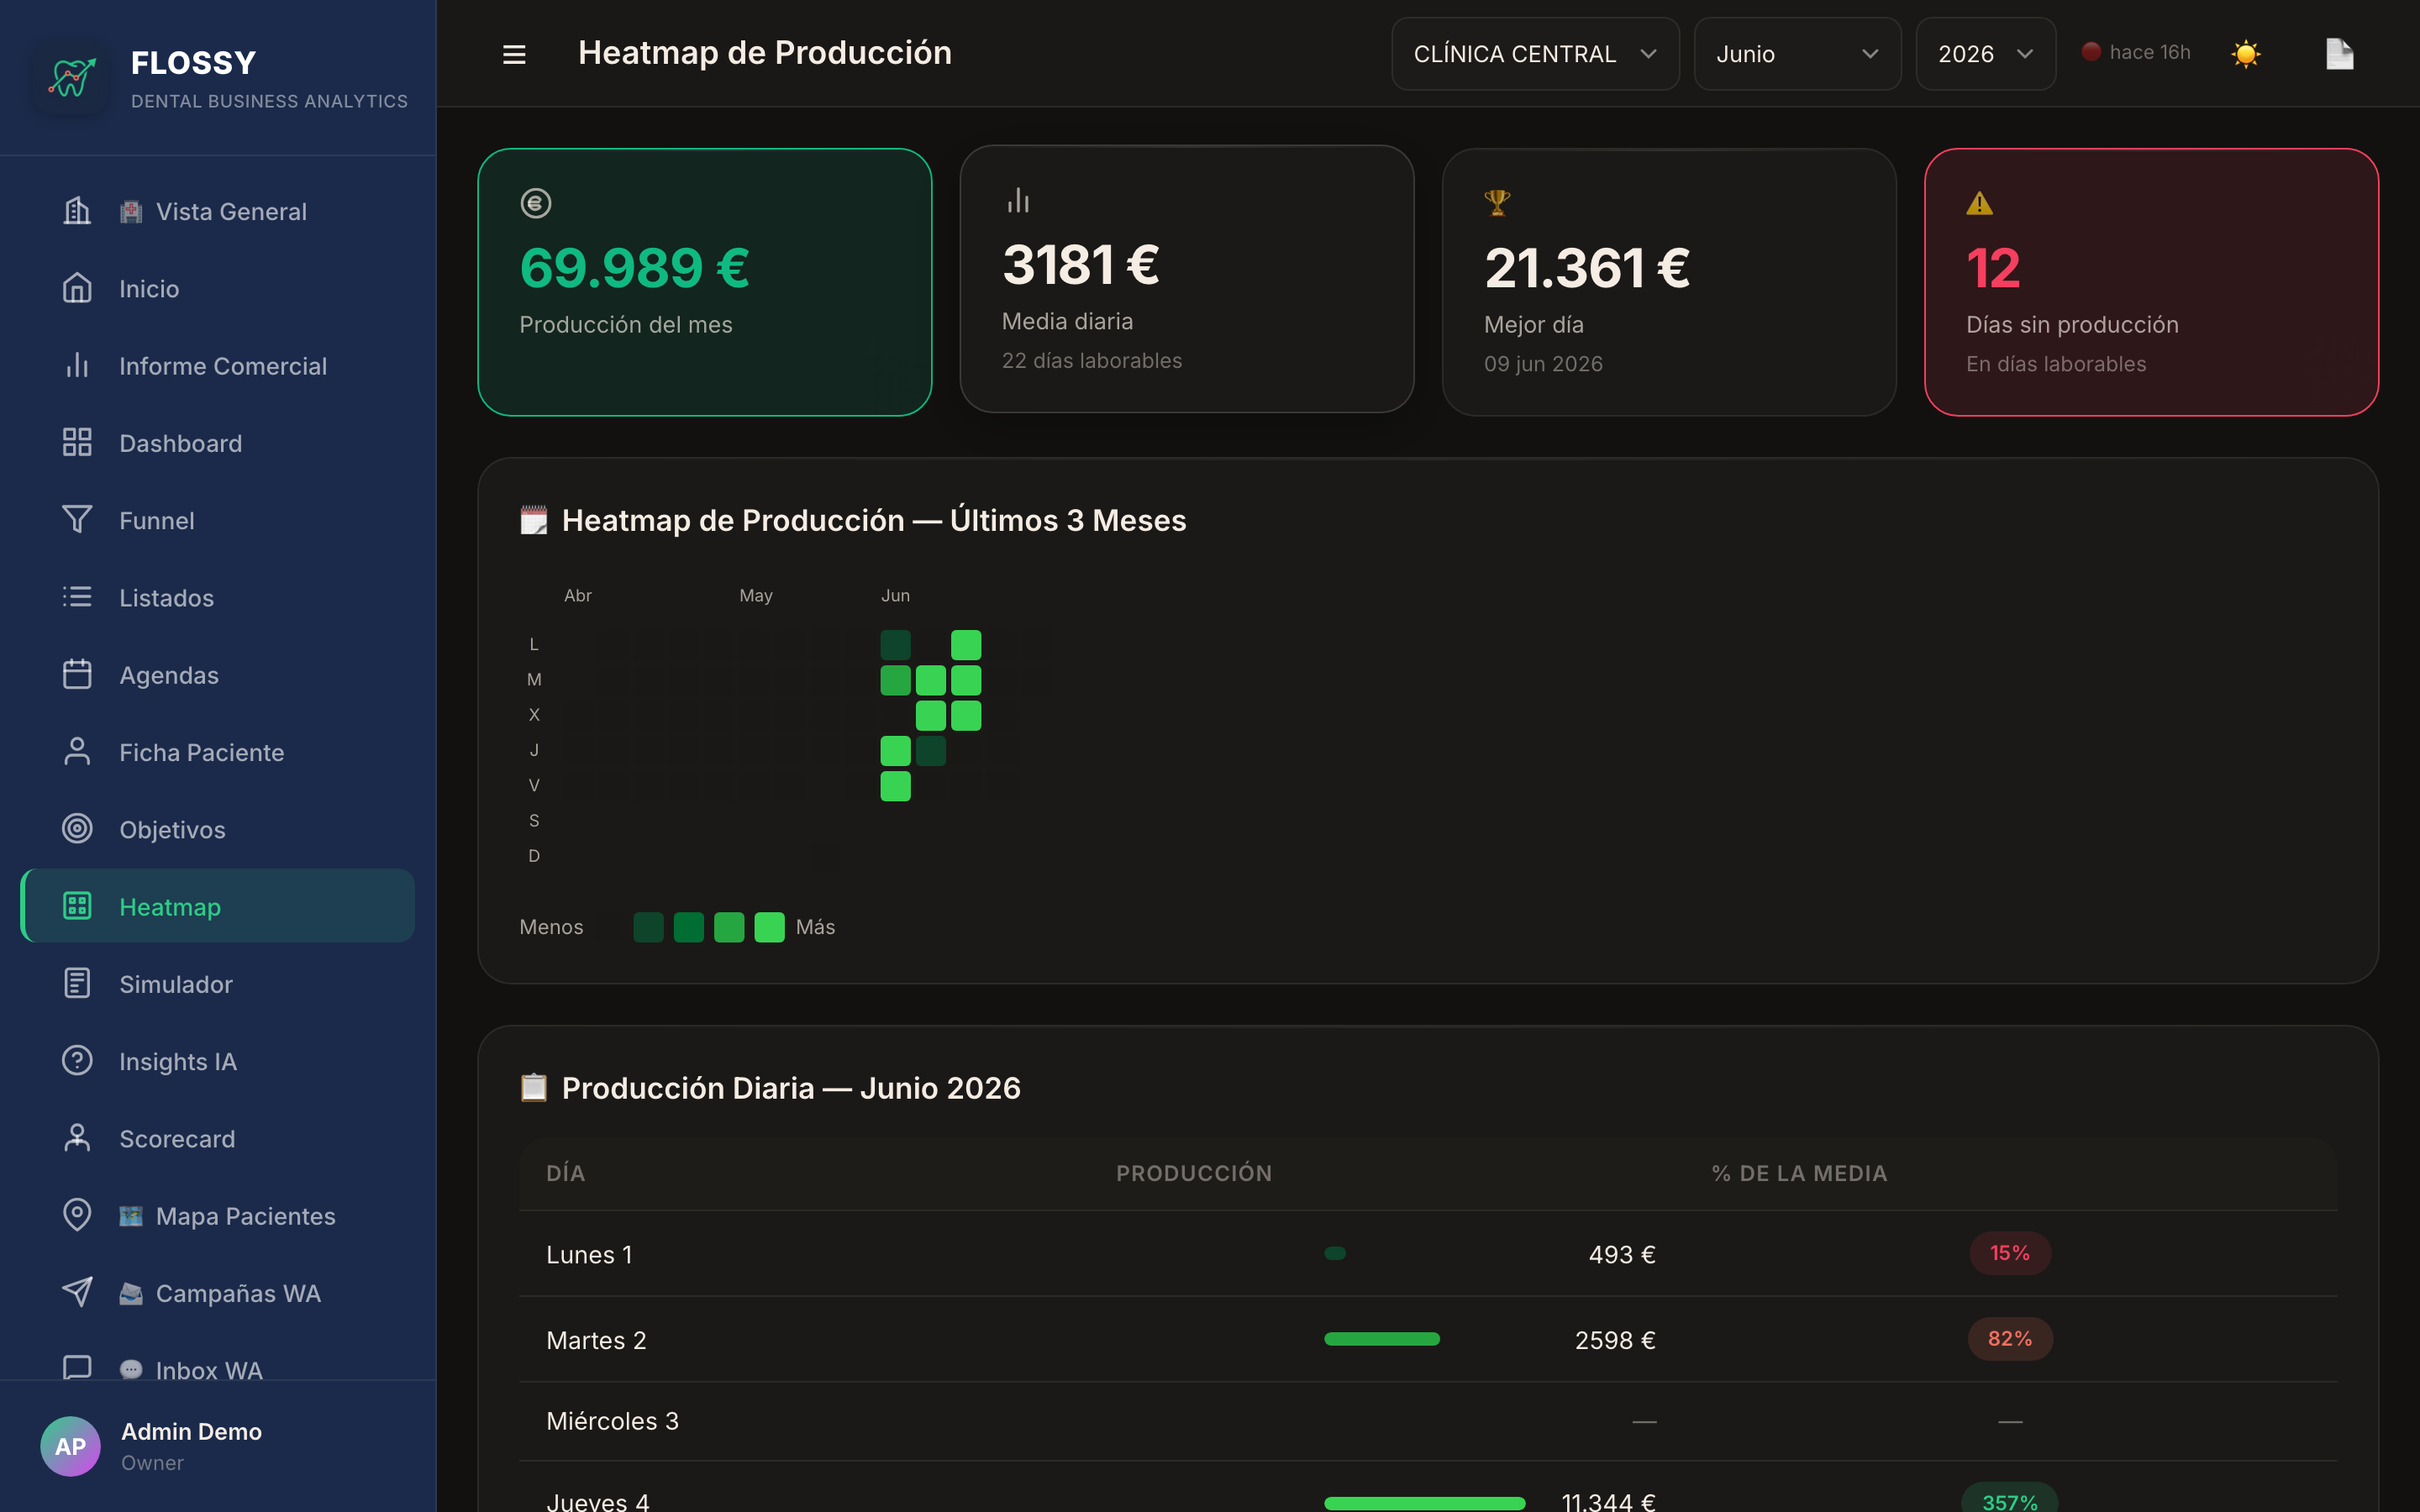The image size is (2420, 1512).
Task: Click the document export icon in header
Action: click(2339, 53)
